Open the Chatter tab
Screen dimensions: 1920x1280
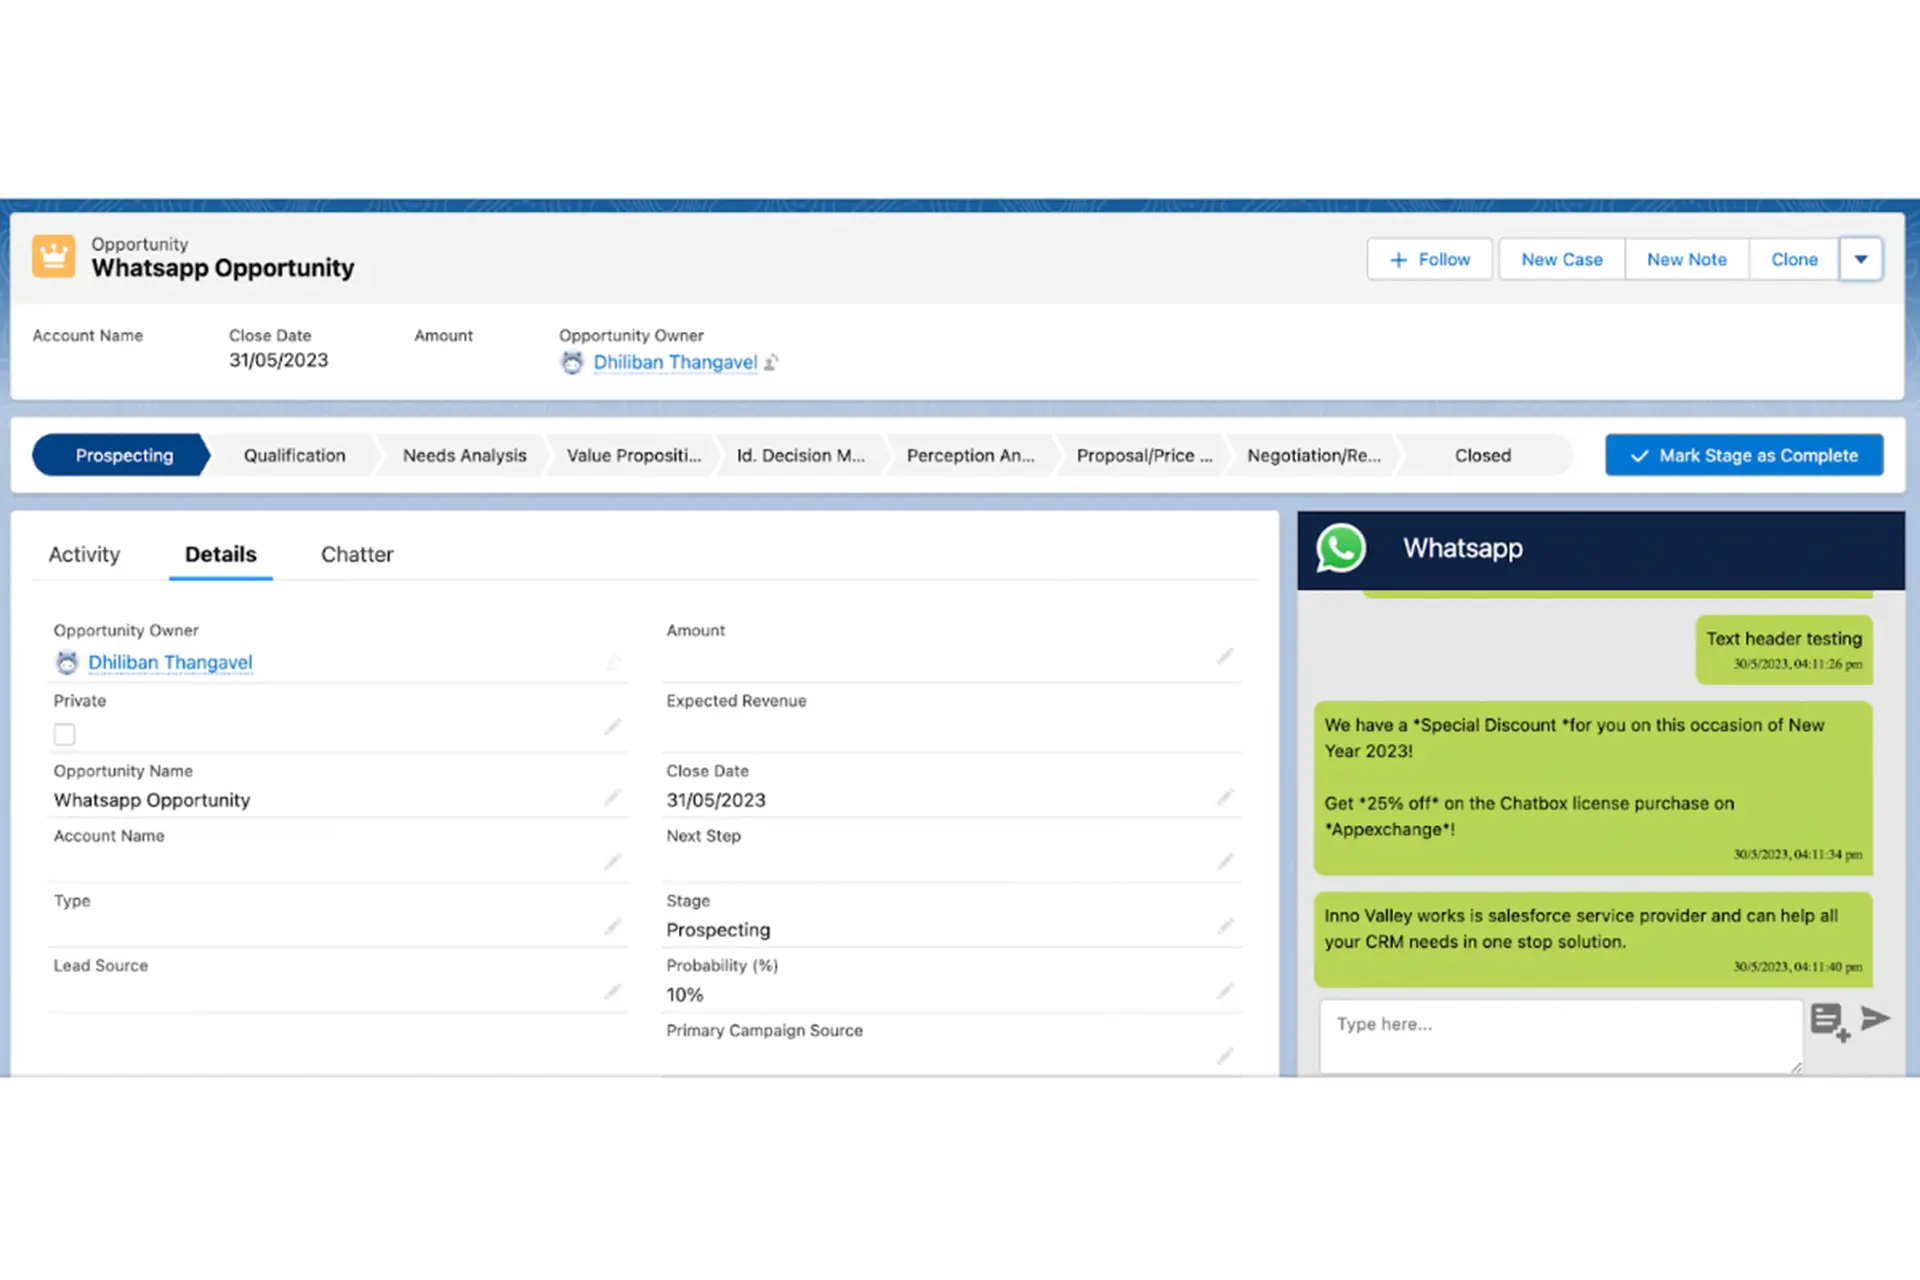click(357, 555)
